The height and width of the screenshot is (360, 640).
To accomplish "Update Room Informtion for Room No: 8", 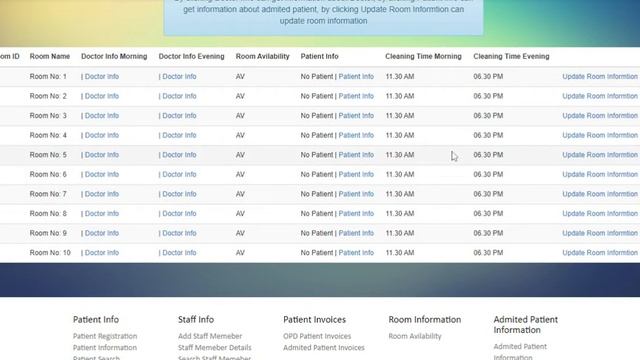I will 600,213.
